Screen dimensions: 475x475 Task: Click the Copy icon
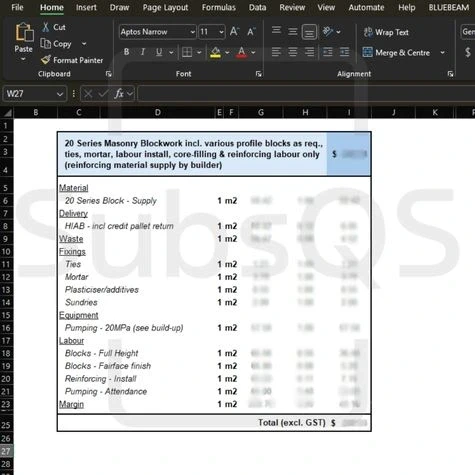[x=45, y=43]
